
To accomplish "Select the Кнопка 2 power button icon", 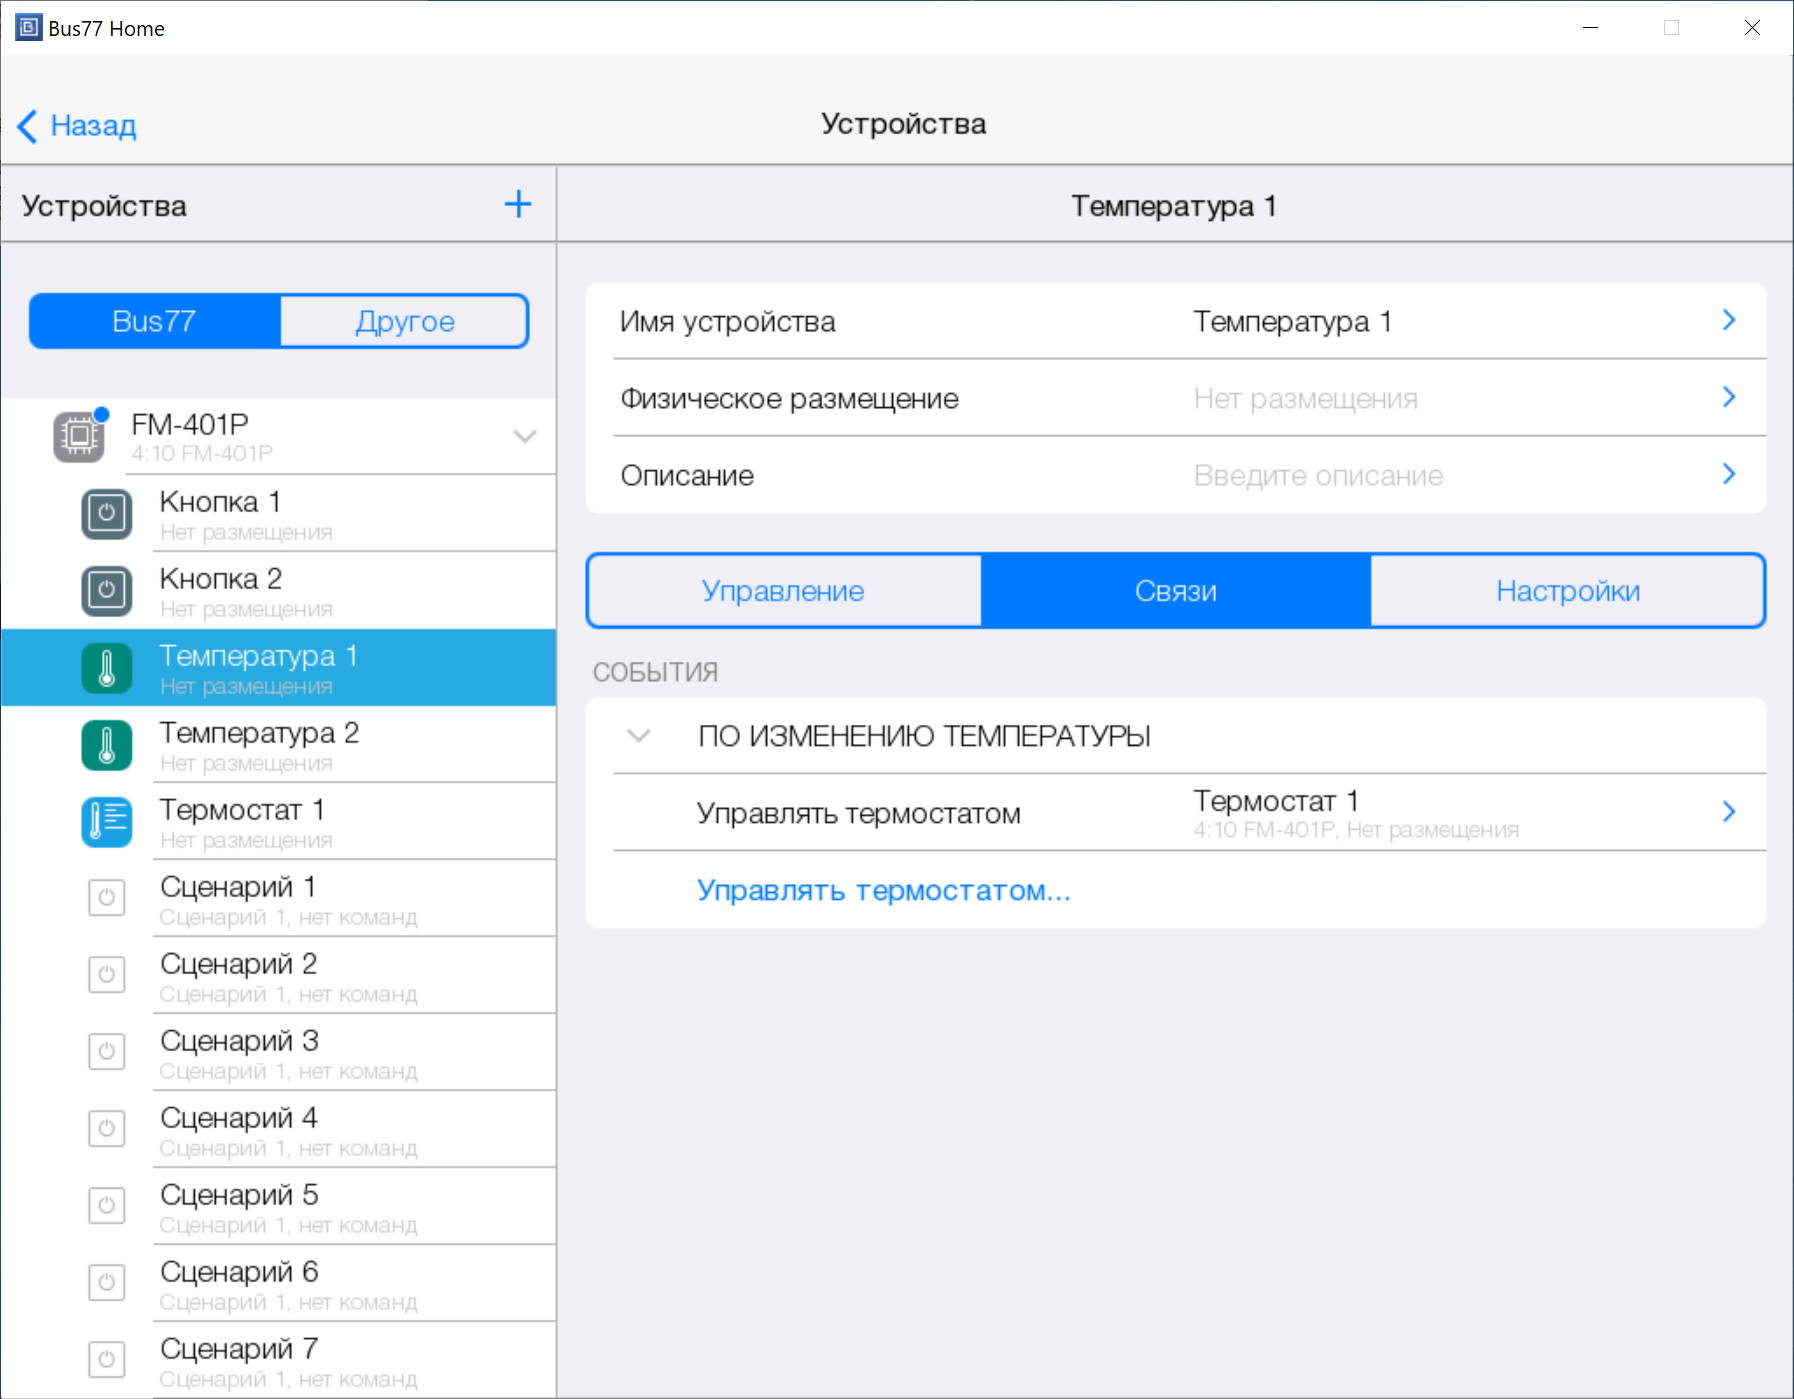I will point(106,591).
